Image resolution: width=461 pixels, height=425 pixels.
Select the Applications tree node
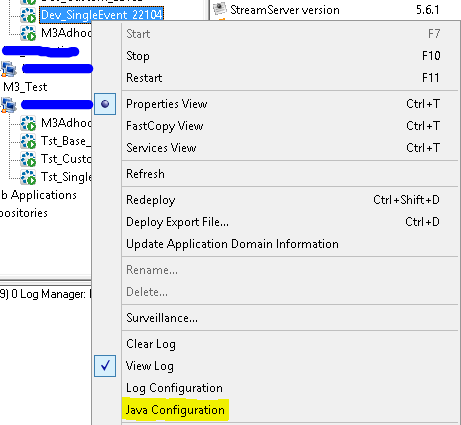point(38,195)
